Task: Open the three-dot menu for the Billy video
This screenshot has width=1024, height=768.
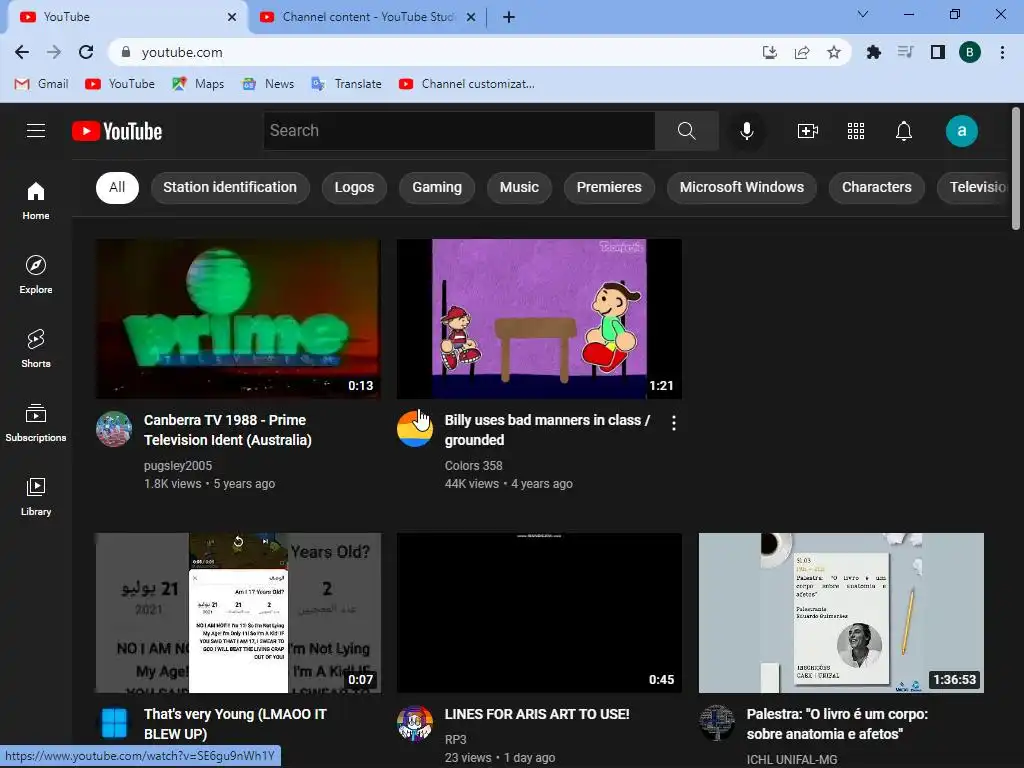Action: click(673, 423)
